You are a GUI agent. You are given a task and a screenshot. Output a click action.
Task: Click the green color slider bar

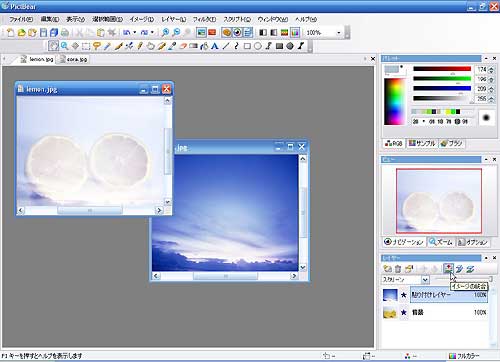442,79
